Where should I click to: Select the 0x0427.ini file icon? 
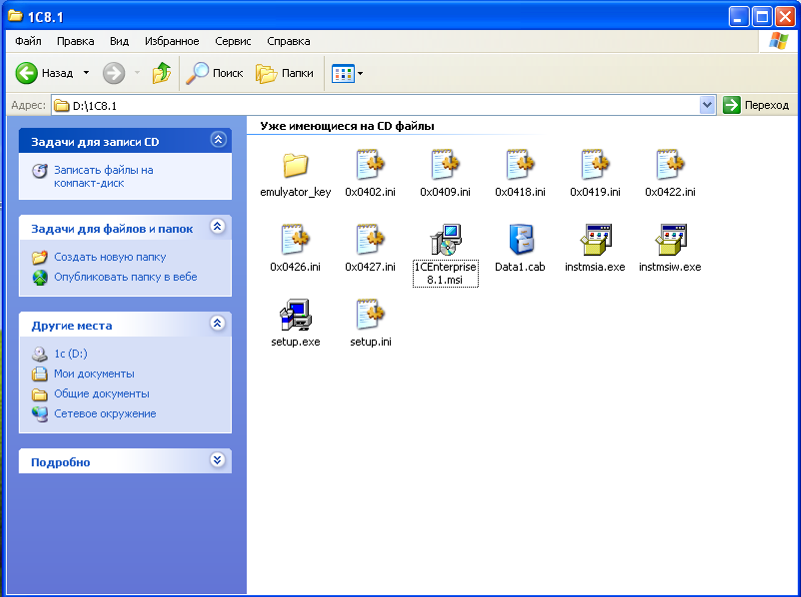370,240
